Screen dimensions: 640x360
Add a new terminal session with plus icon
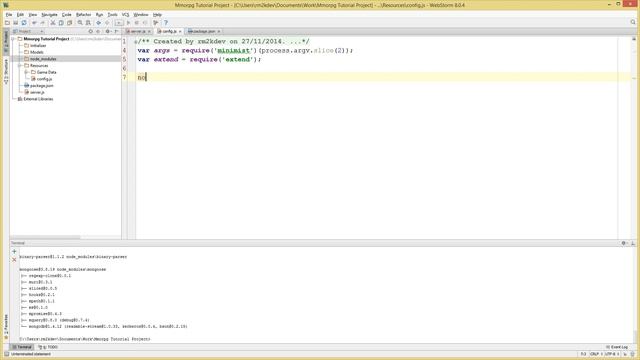pos(14,251)
